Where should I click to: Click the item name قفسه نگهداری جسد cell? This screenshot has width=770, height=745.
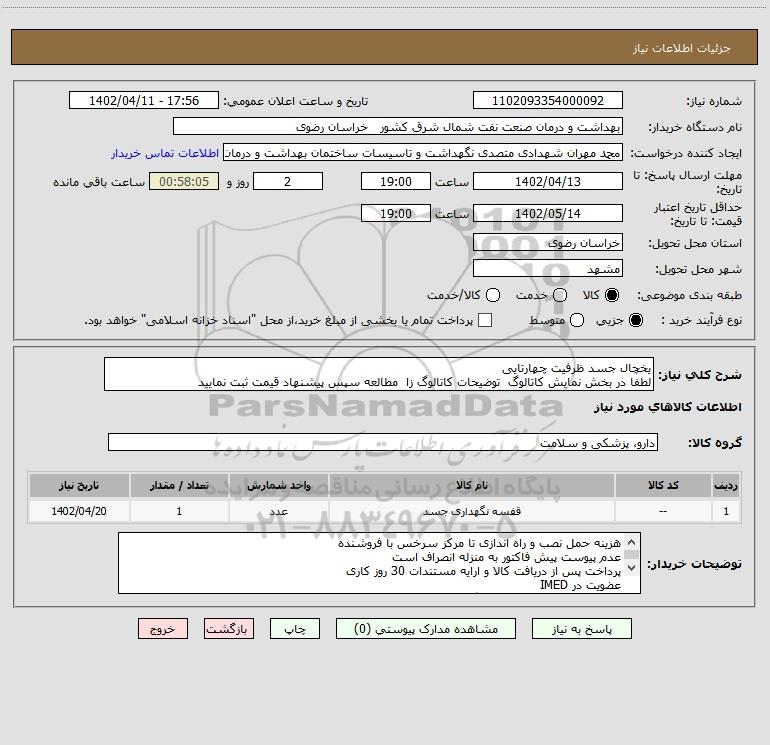471,511
